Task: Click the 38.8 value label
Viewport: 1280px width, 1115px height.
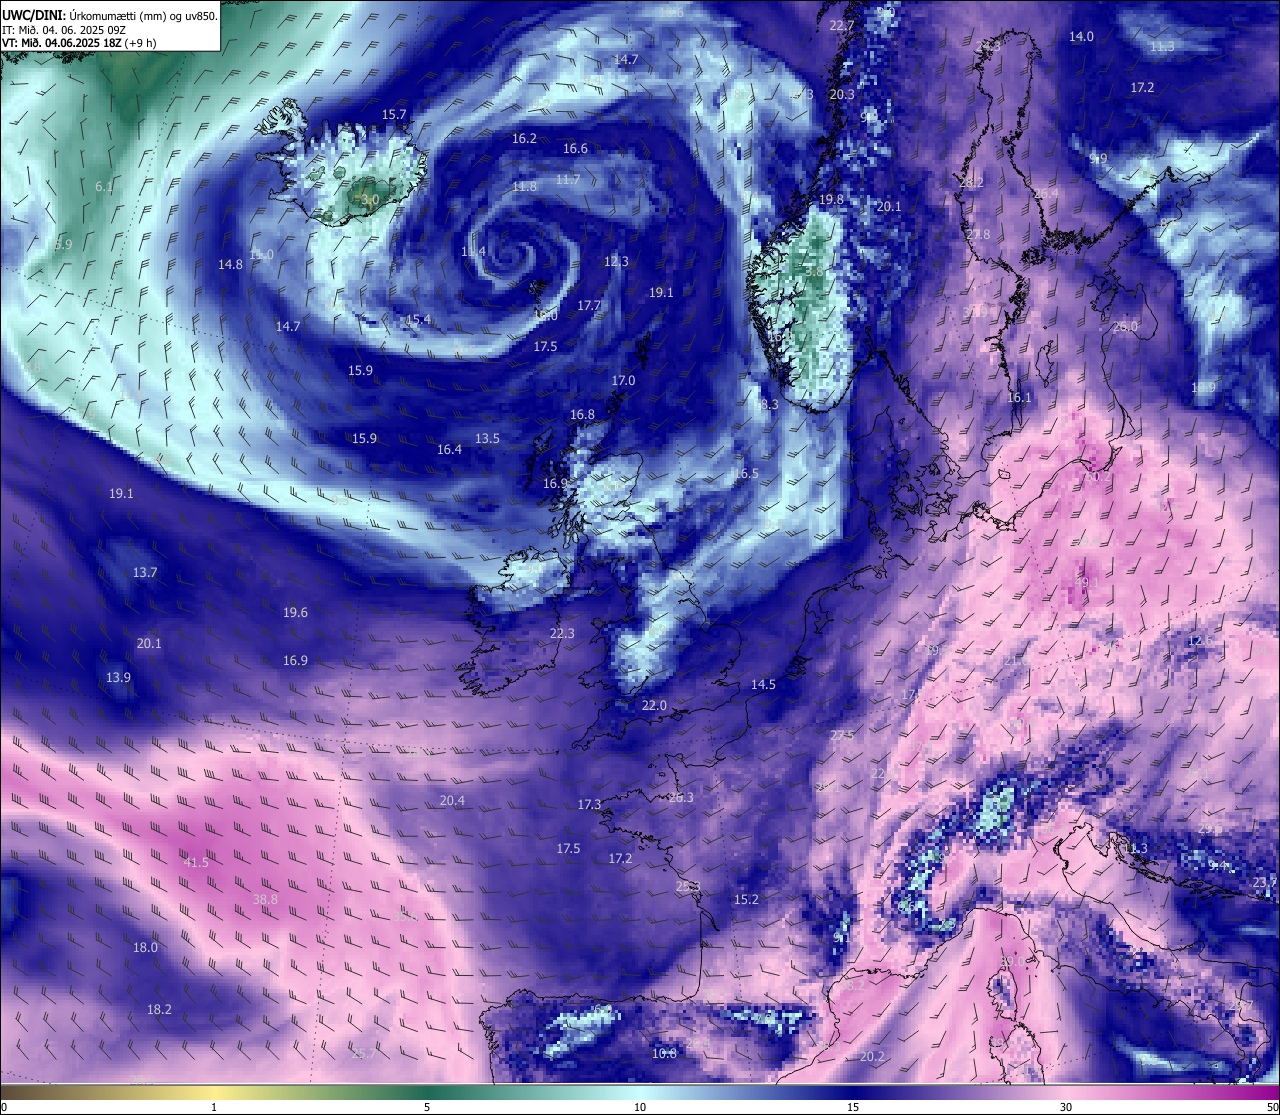Action: (x=265, y=900)
